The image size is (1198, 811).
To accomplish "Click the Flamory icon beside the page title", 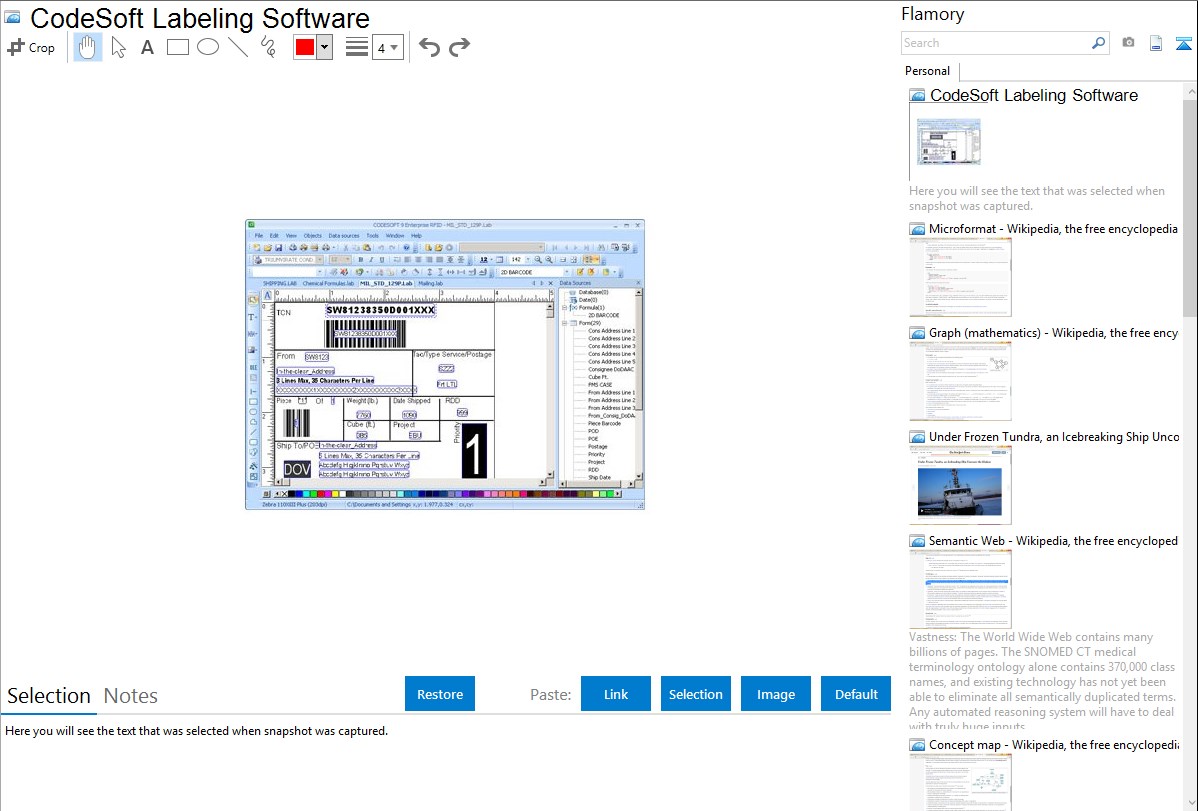I will point(13,17).
